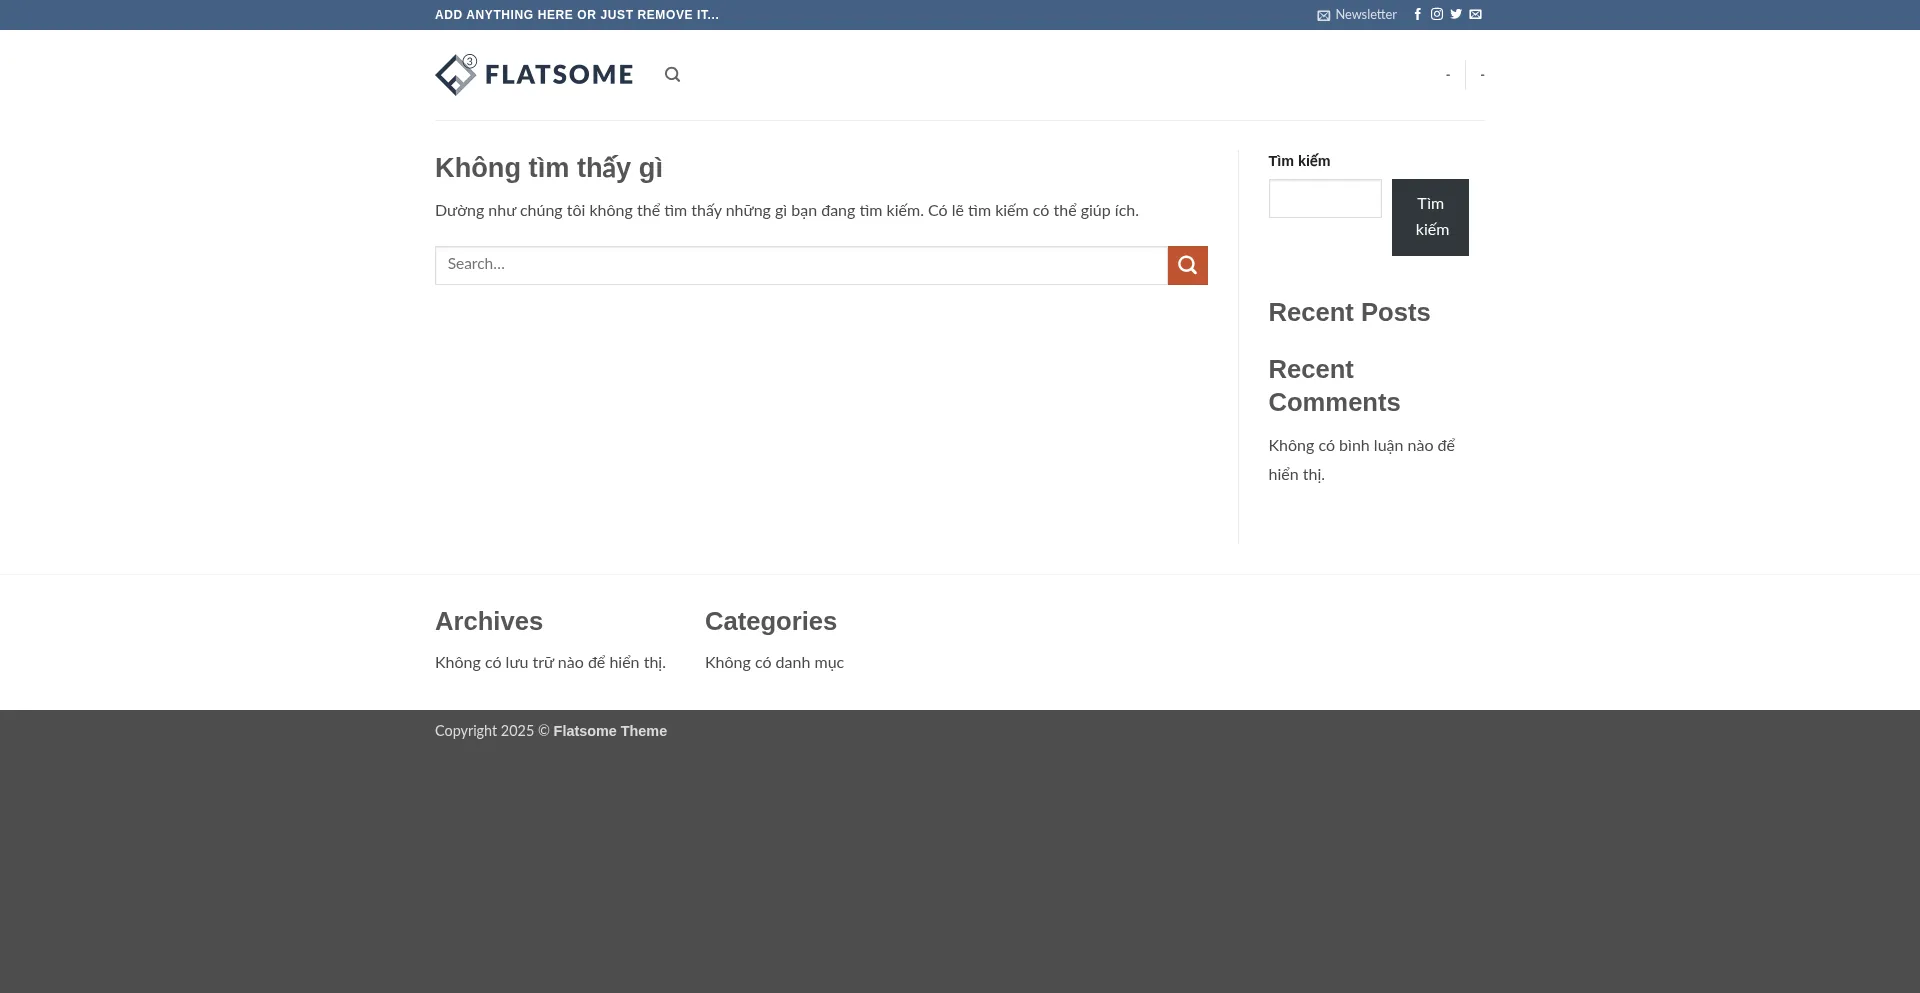Click the Categories footer heading
The width and height of the screenshot is (1920, 993).
click(770, 622)
